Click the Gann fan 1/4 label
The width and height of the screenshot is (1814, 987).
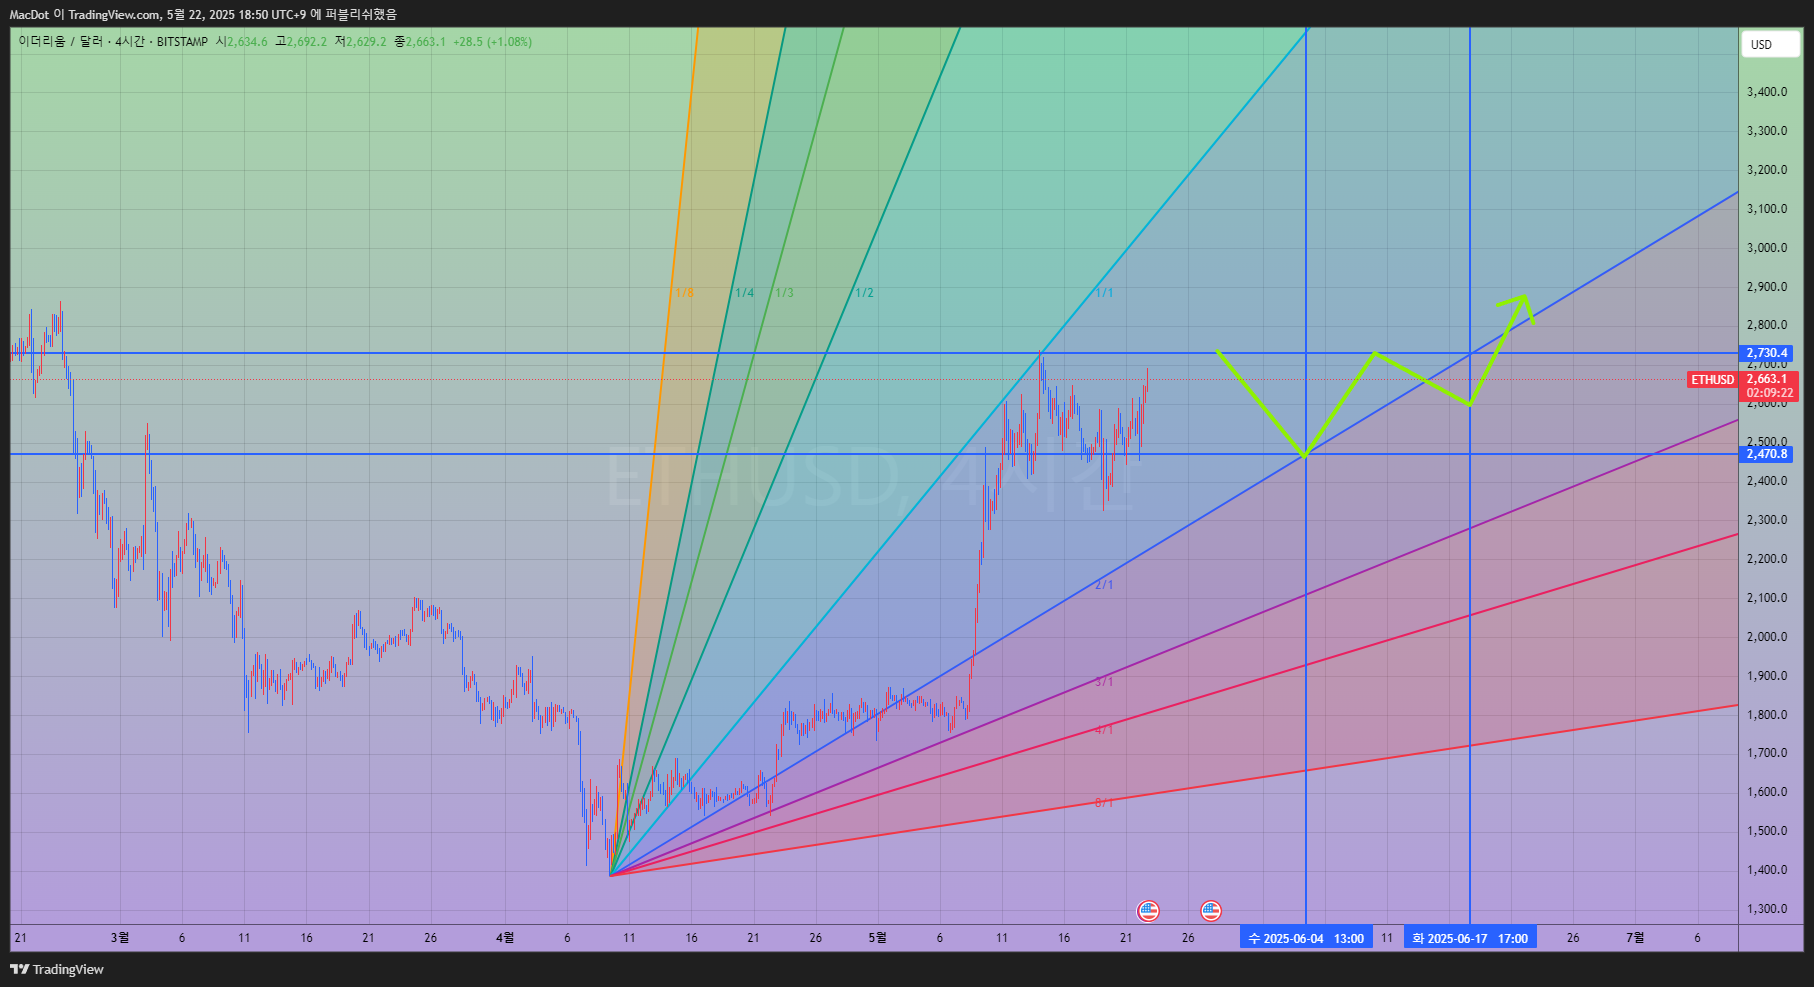[x=744, y=293]
